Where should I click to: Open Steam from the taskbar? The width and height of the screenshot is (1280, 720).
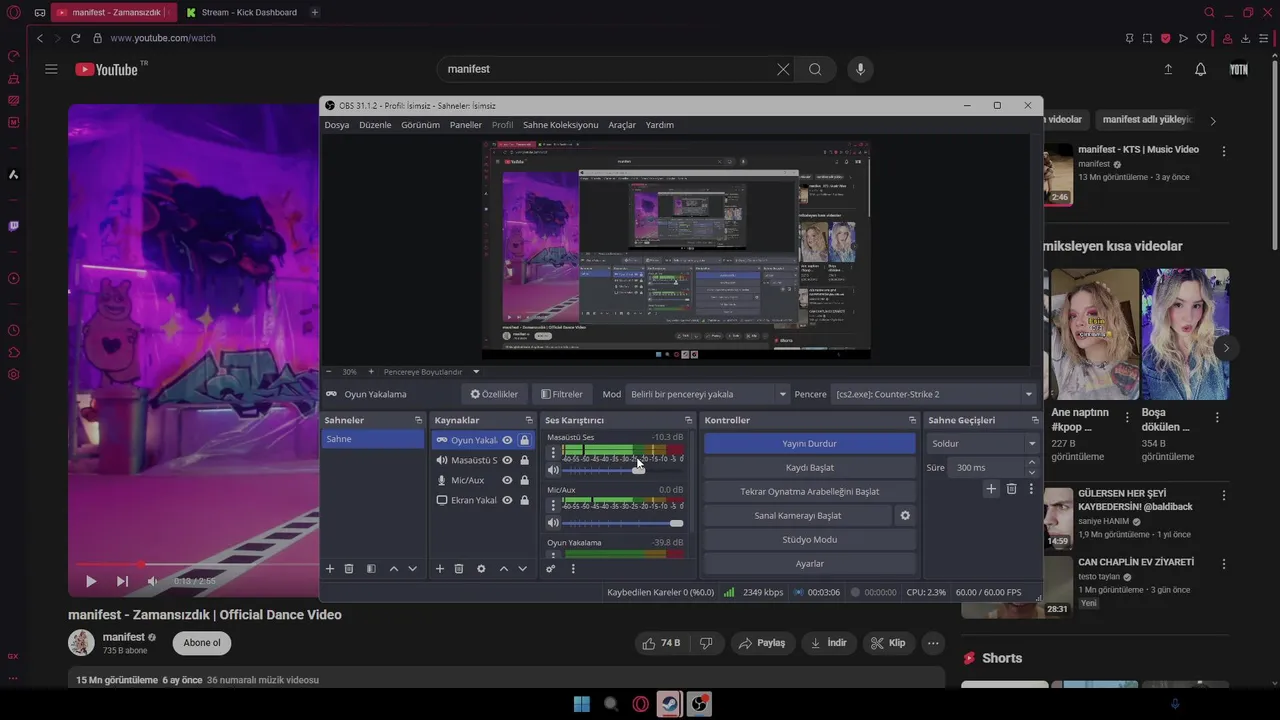pyautogui.click(x=670, y=704)
